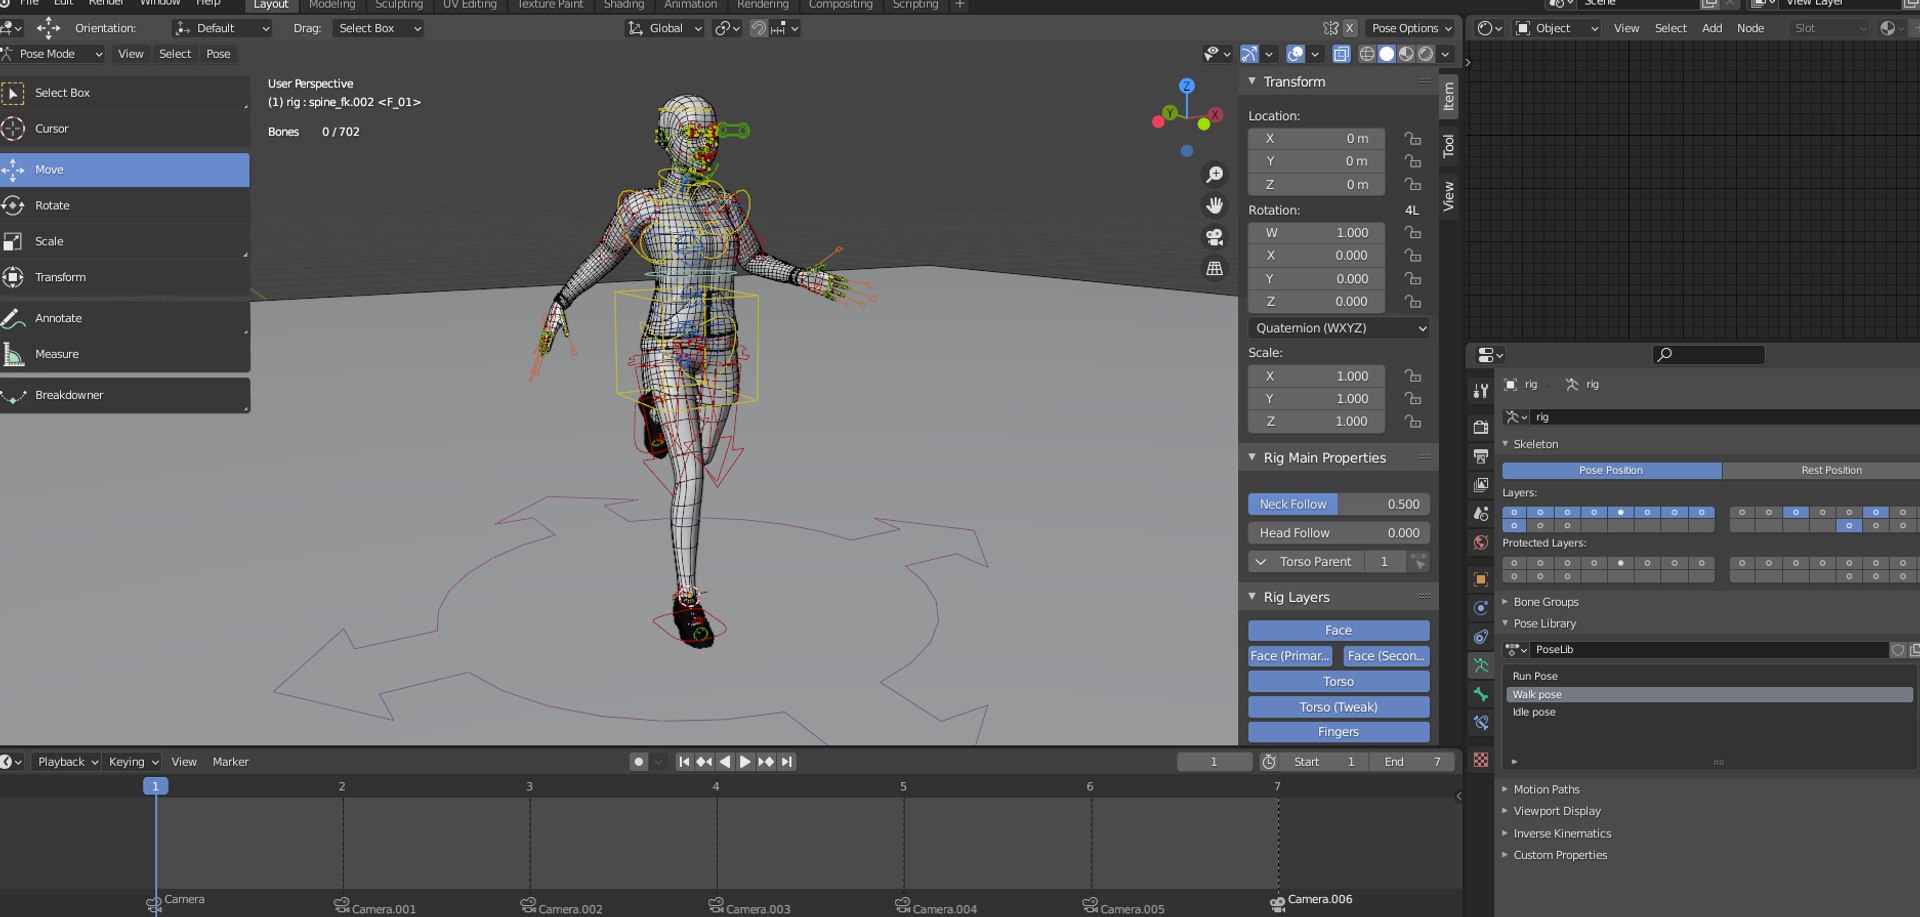Expand the Bone Groups panel
Viewport: 1920px width, 917px height.
[1545, 602]
